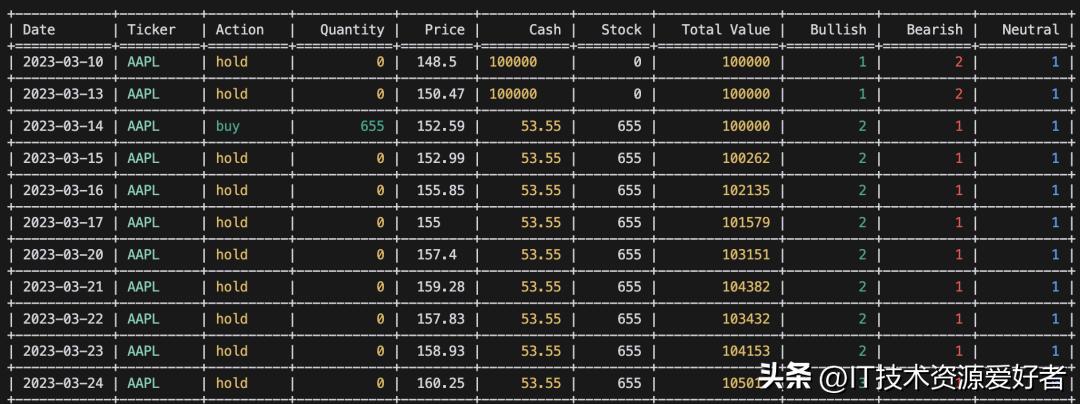The height and width of the screenshot is (404, 1080).
Task: Click the green 'buy' action cell
Action: tap(227, 126)
